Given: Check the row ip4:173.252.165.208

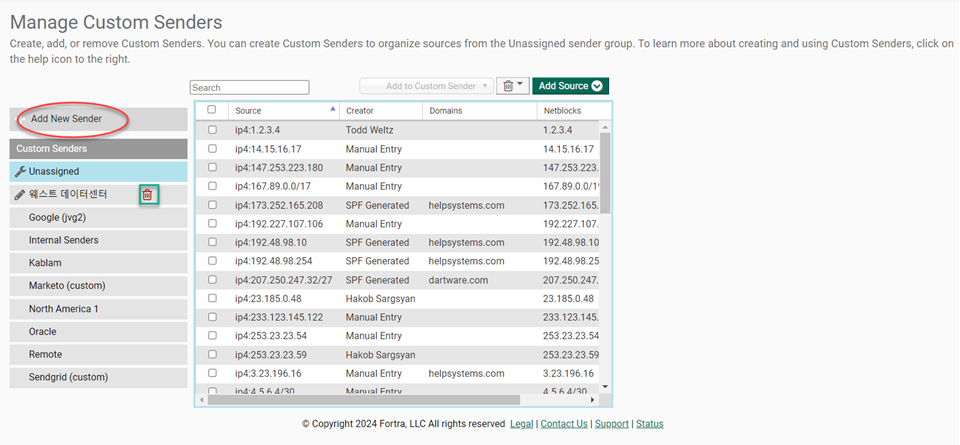Looking at the screenshot, I should click(212, 205).
